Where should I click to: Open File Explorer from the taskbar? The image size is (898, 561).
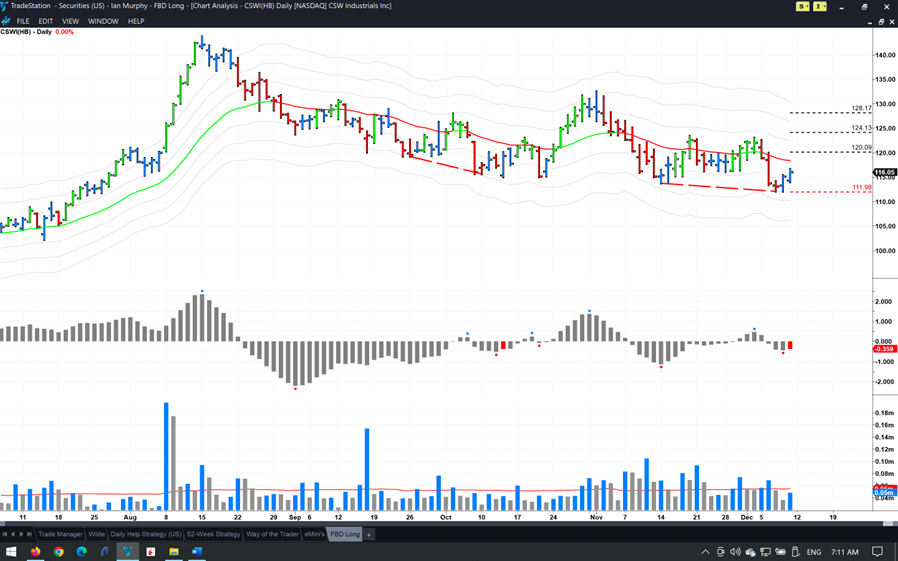pos(174,552)
